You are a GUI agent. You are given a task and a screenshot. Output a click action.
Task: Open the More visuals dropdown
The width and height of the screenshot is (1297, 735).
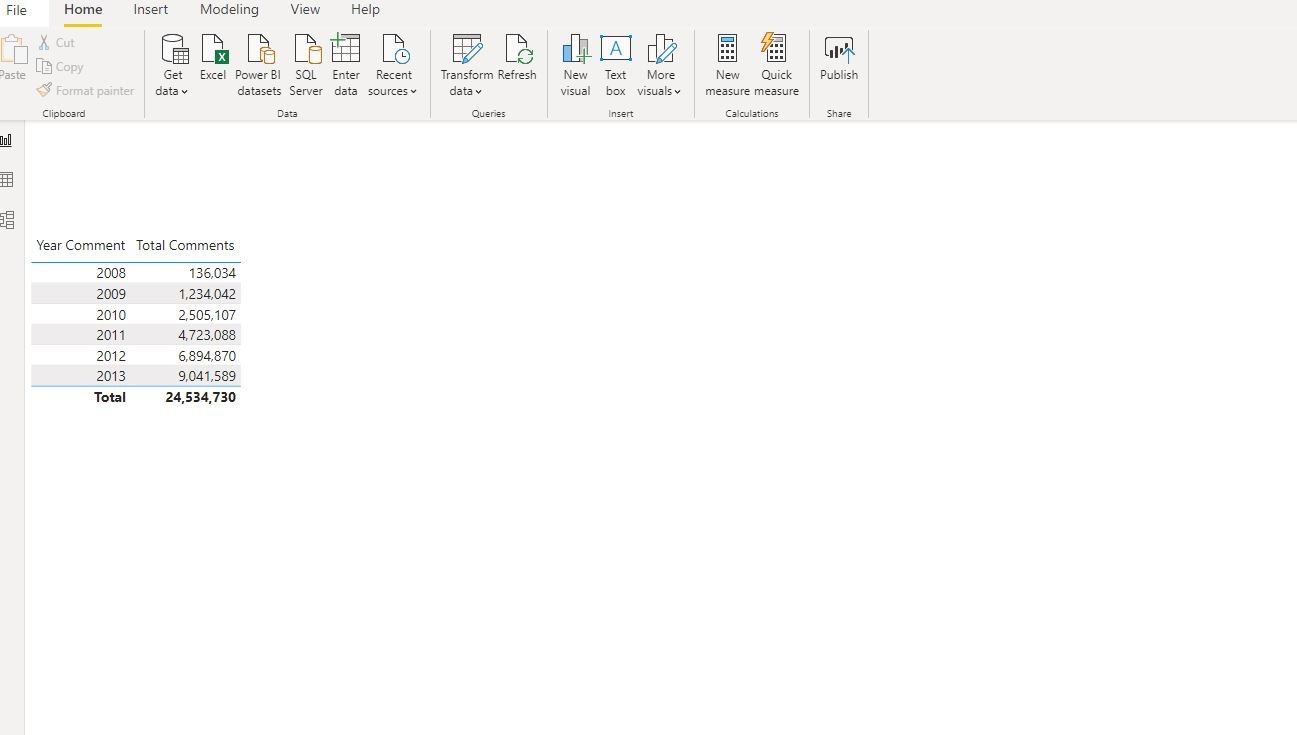(660, 66)
